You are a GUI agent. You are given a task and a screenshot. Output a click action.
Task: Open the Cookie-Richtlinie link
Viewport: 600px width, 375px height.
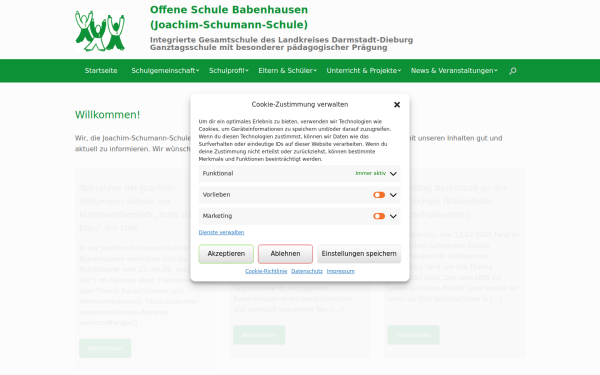pyautogui.click(x=266, y=271)
